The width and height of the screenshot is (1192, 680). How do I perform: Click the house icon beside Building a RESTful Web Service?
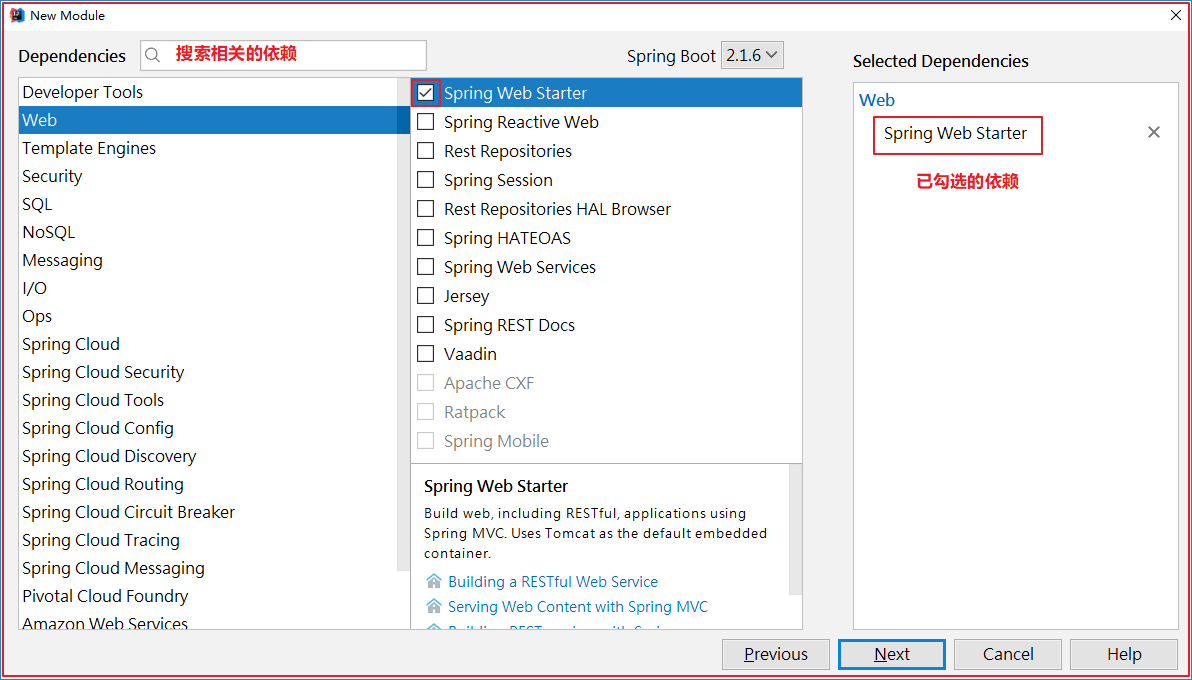click(x=433, y=582)
